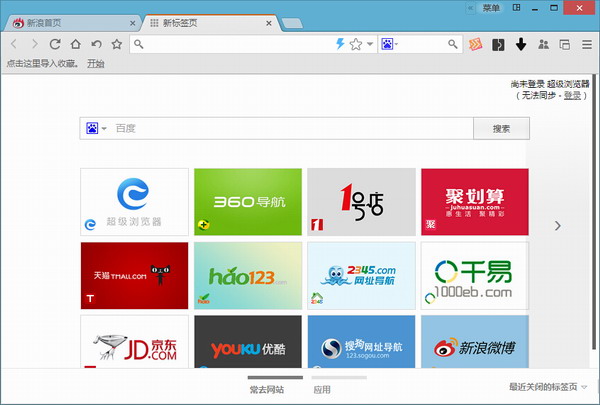
Task: Open the hao123 tile
Action: click(248, 276)
